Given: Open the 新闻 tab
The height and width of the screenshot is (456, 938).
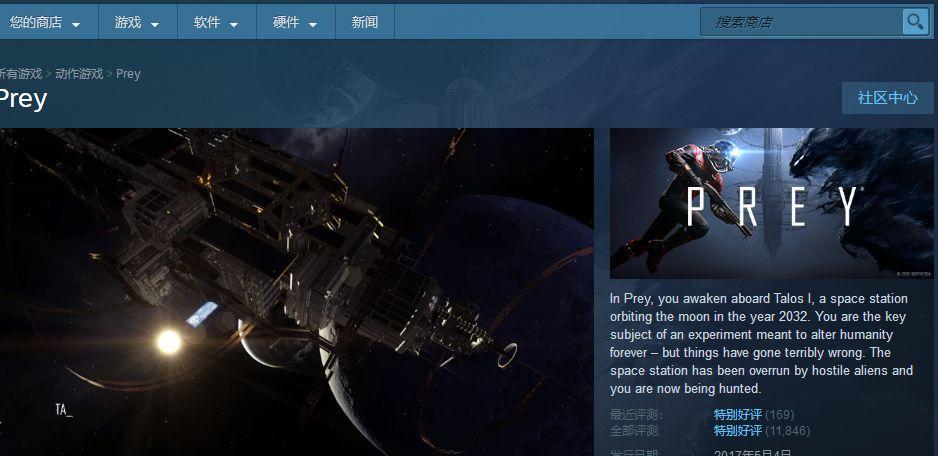Looking at the screenshot, I should coord(365,22).
